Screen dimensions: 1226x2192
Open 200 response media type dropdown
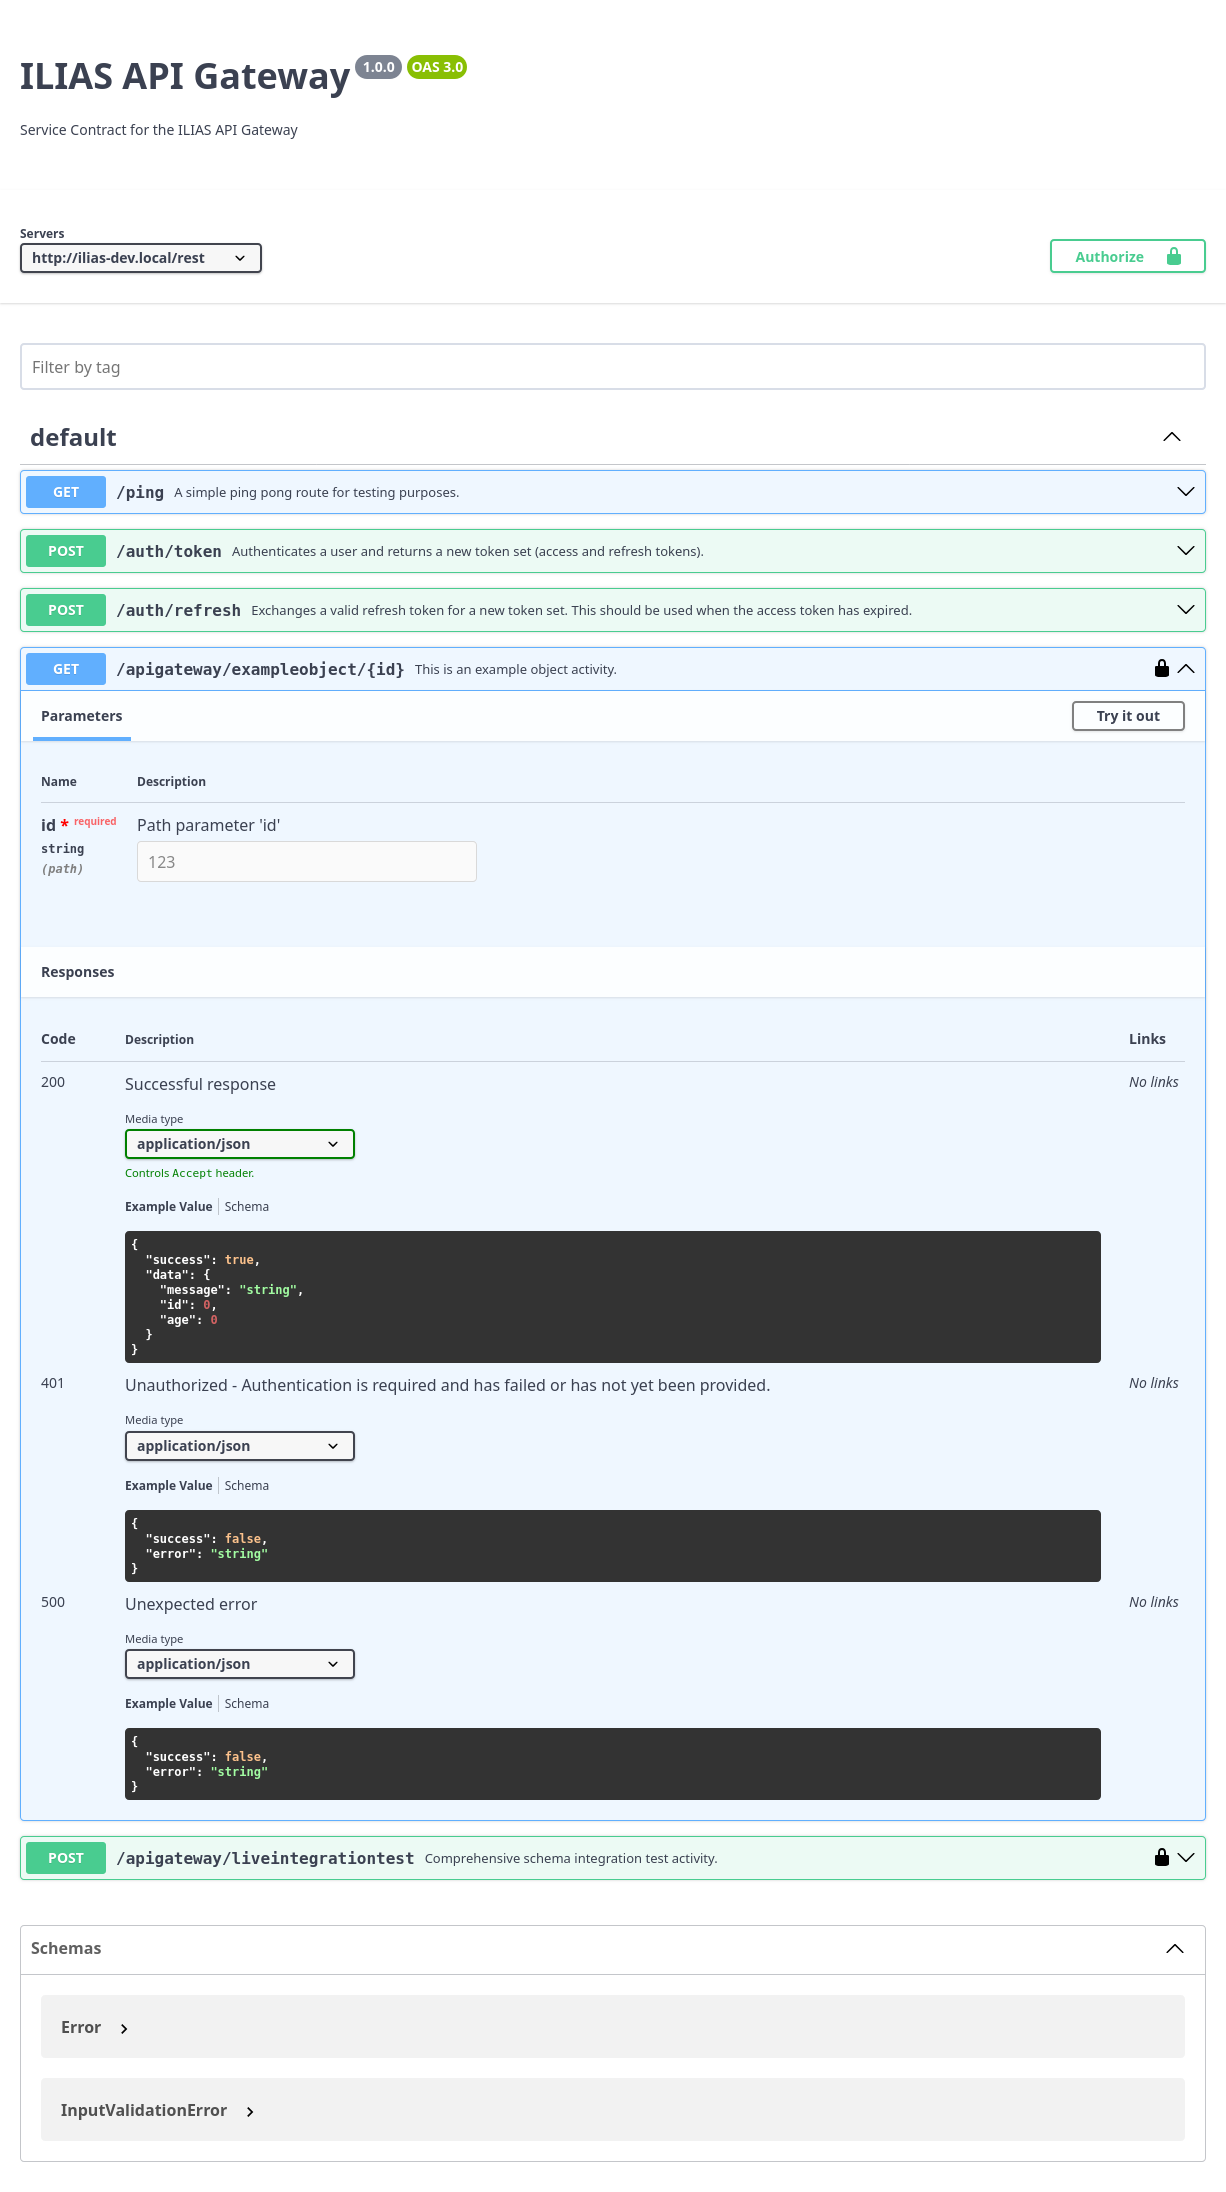point(240,1144)
